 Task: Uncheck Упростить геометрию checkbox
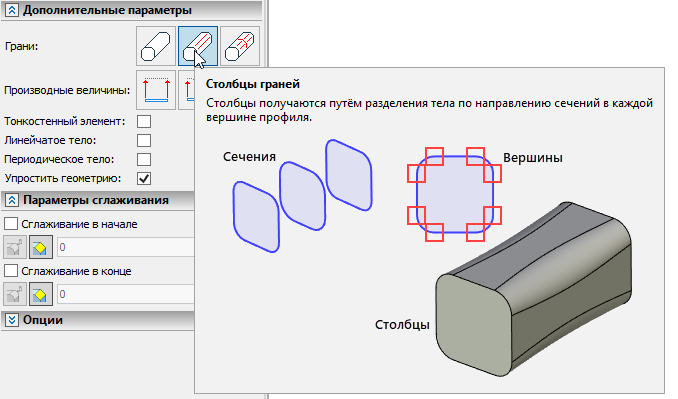pos(144,179)
